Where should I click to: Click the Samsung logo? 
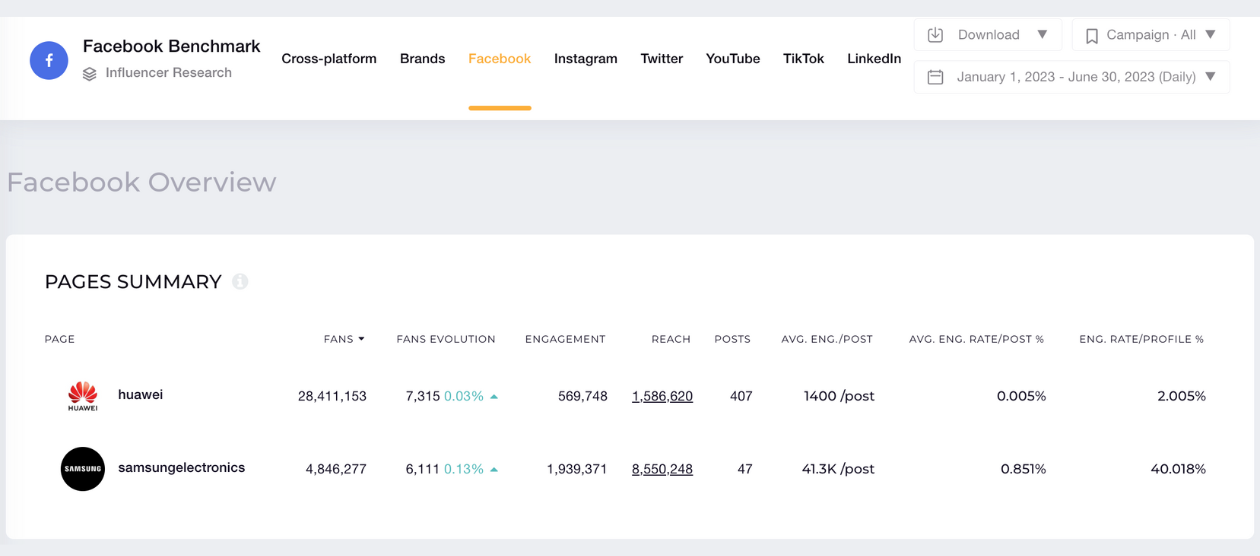(x=83, y=469)
